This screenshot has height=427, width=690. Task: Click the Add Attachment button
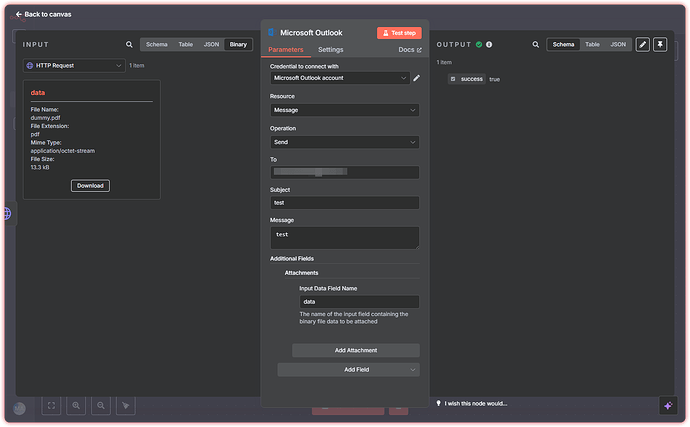coord(356,350)
